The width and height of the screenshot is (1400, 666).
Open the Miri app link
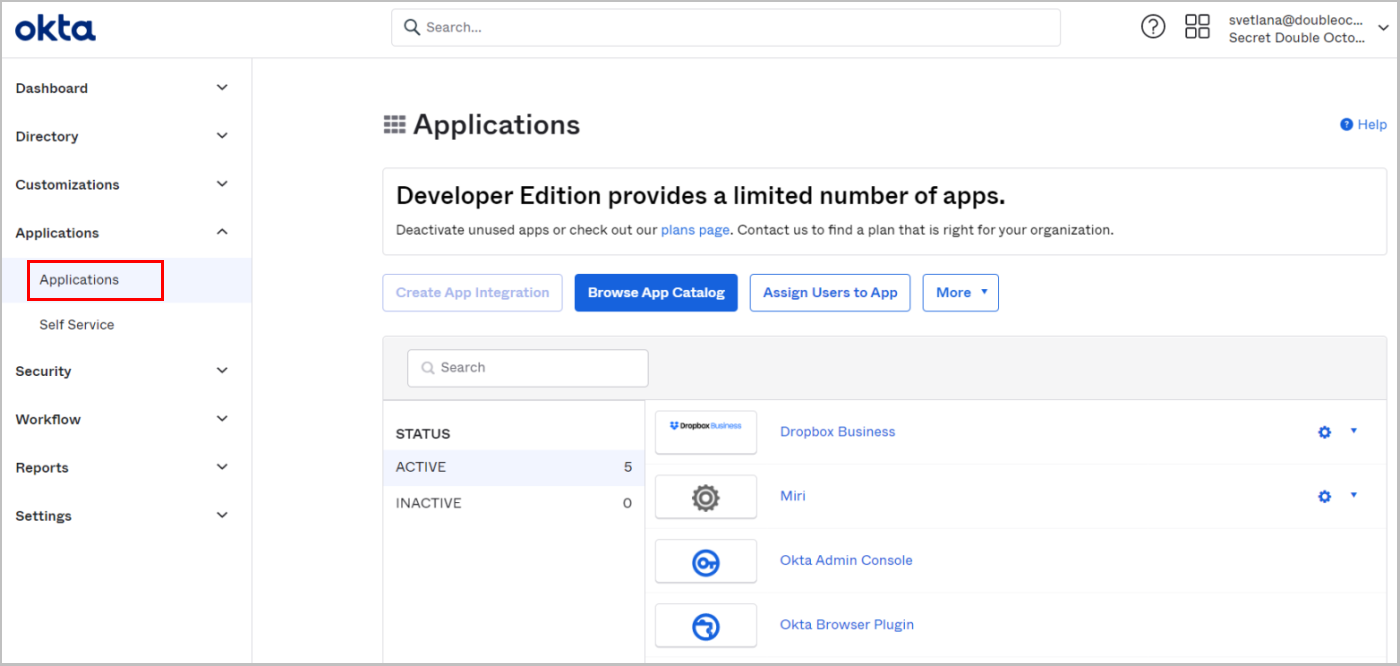793,496
